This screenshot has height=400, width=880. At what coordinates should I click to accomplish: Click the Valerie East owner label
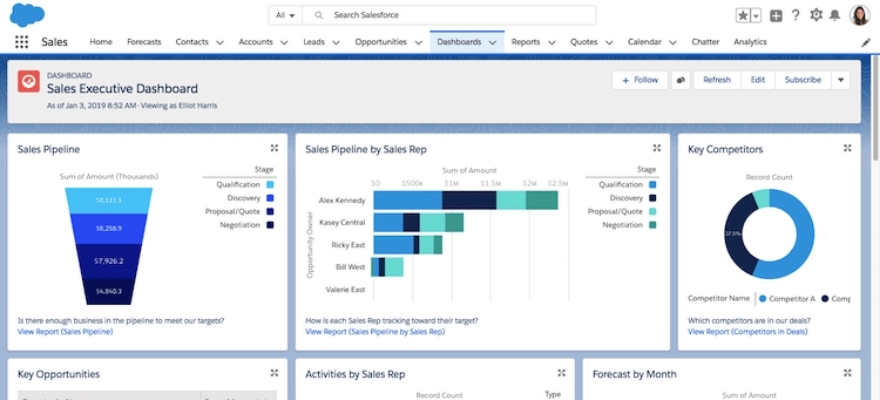click(345, 289)
